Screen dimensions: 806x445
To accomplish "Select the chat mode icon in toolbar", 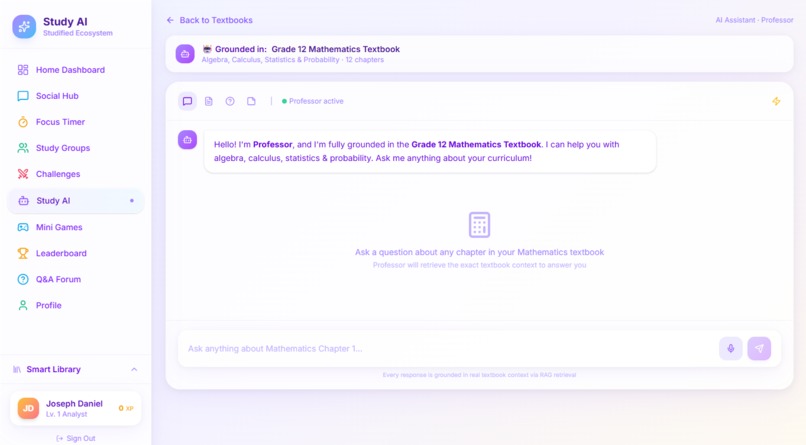I will pos(187,101).
